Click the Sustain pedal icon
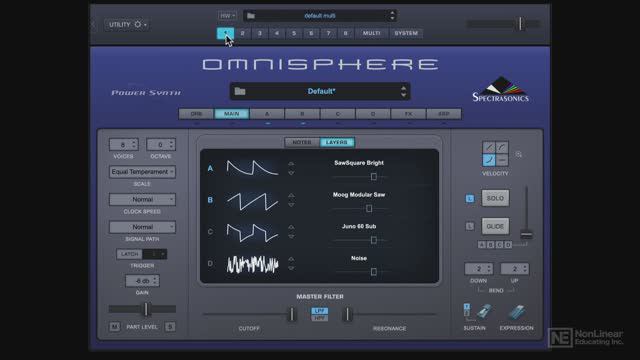 click(484, 312)
